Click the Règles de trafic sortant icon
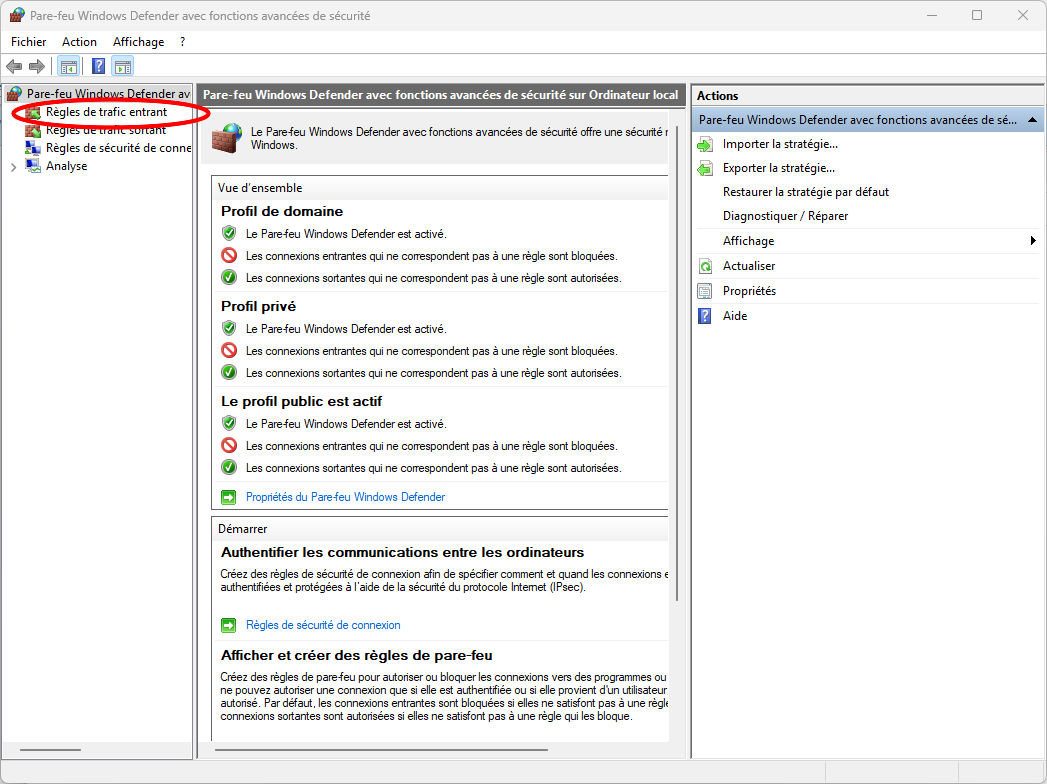This screenshot has height=784, width=1047. pos(33,130)
